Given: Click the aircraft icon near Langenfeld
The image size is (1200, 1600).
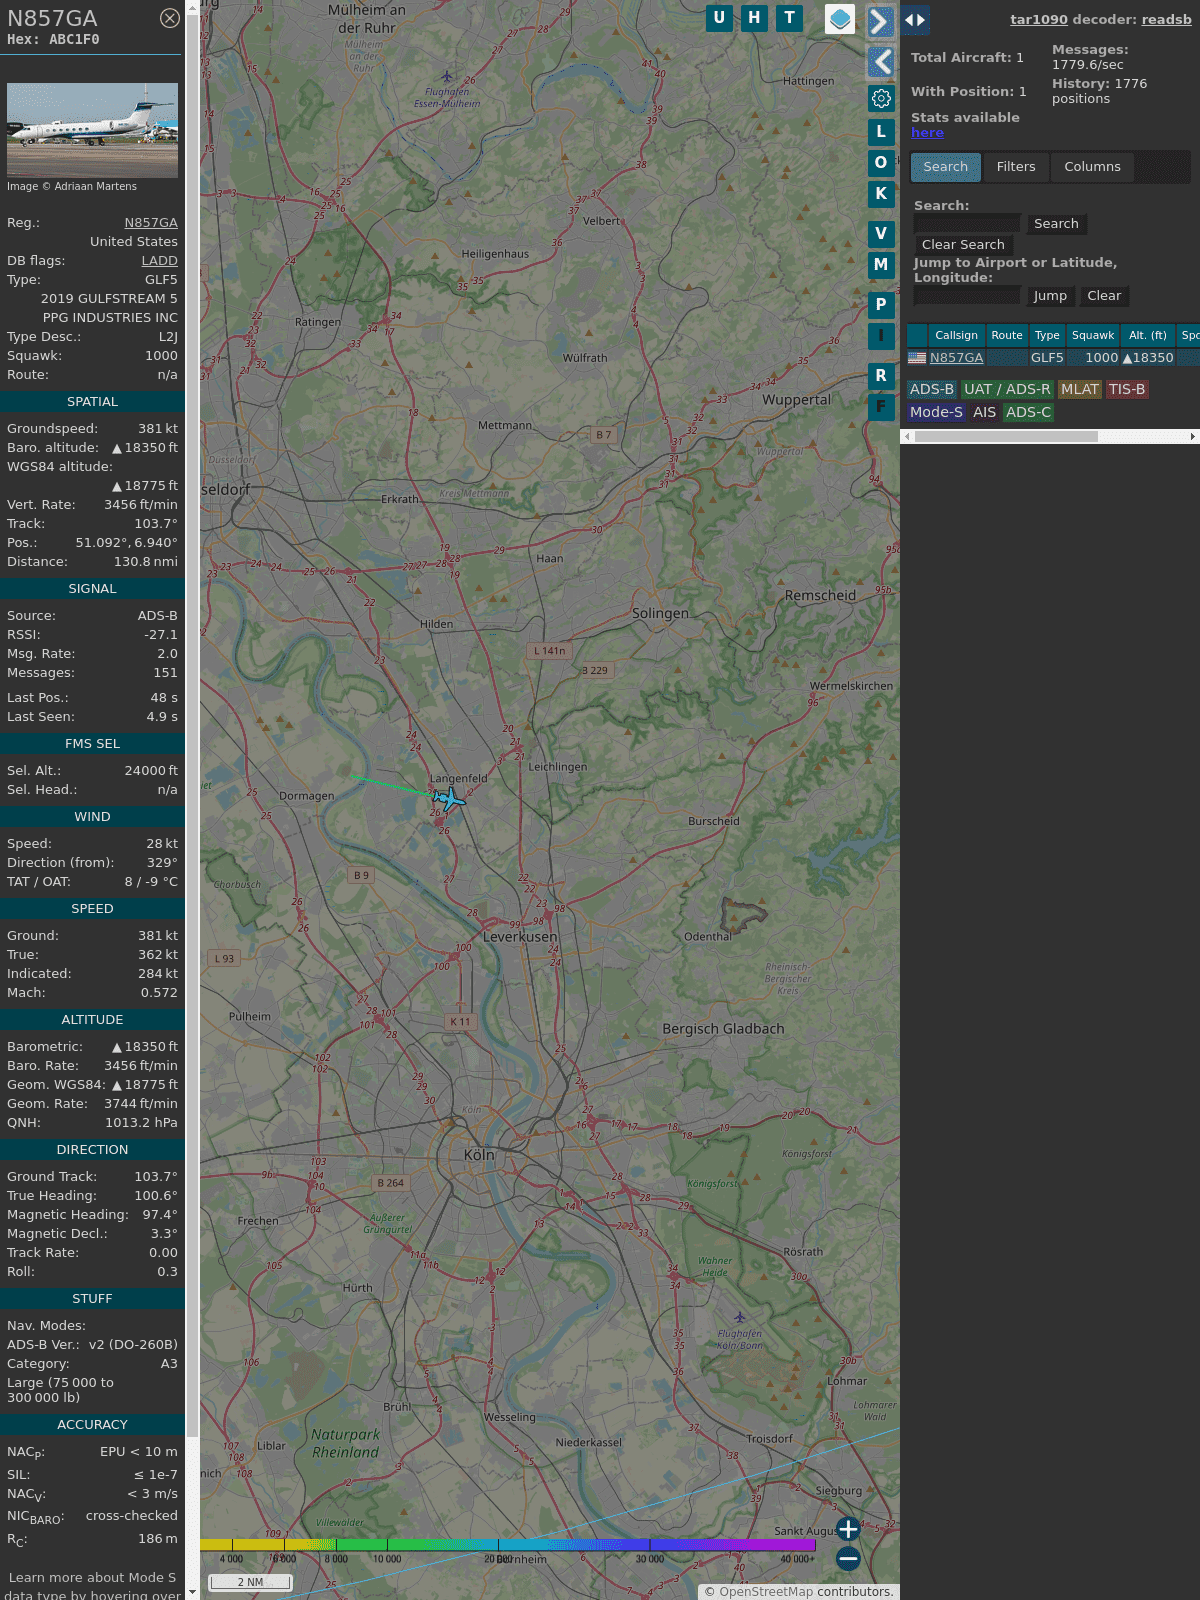Looking at the screenshot, I should coord(450,799).
